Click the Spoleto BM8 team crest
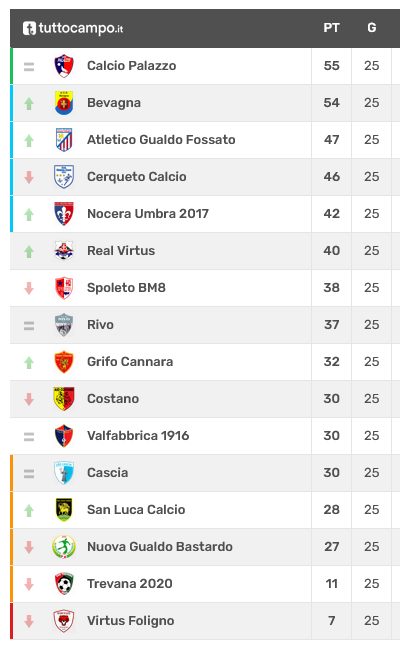The image size is (400, 652). click(x=64, y=288)
